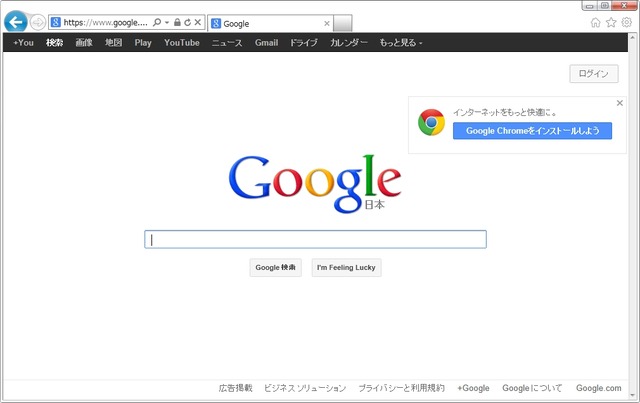Viewport: 640px width, 403px height.
Task: Open Google.com footer link
Action: (x=599, y=388)
